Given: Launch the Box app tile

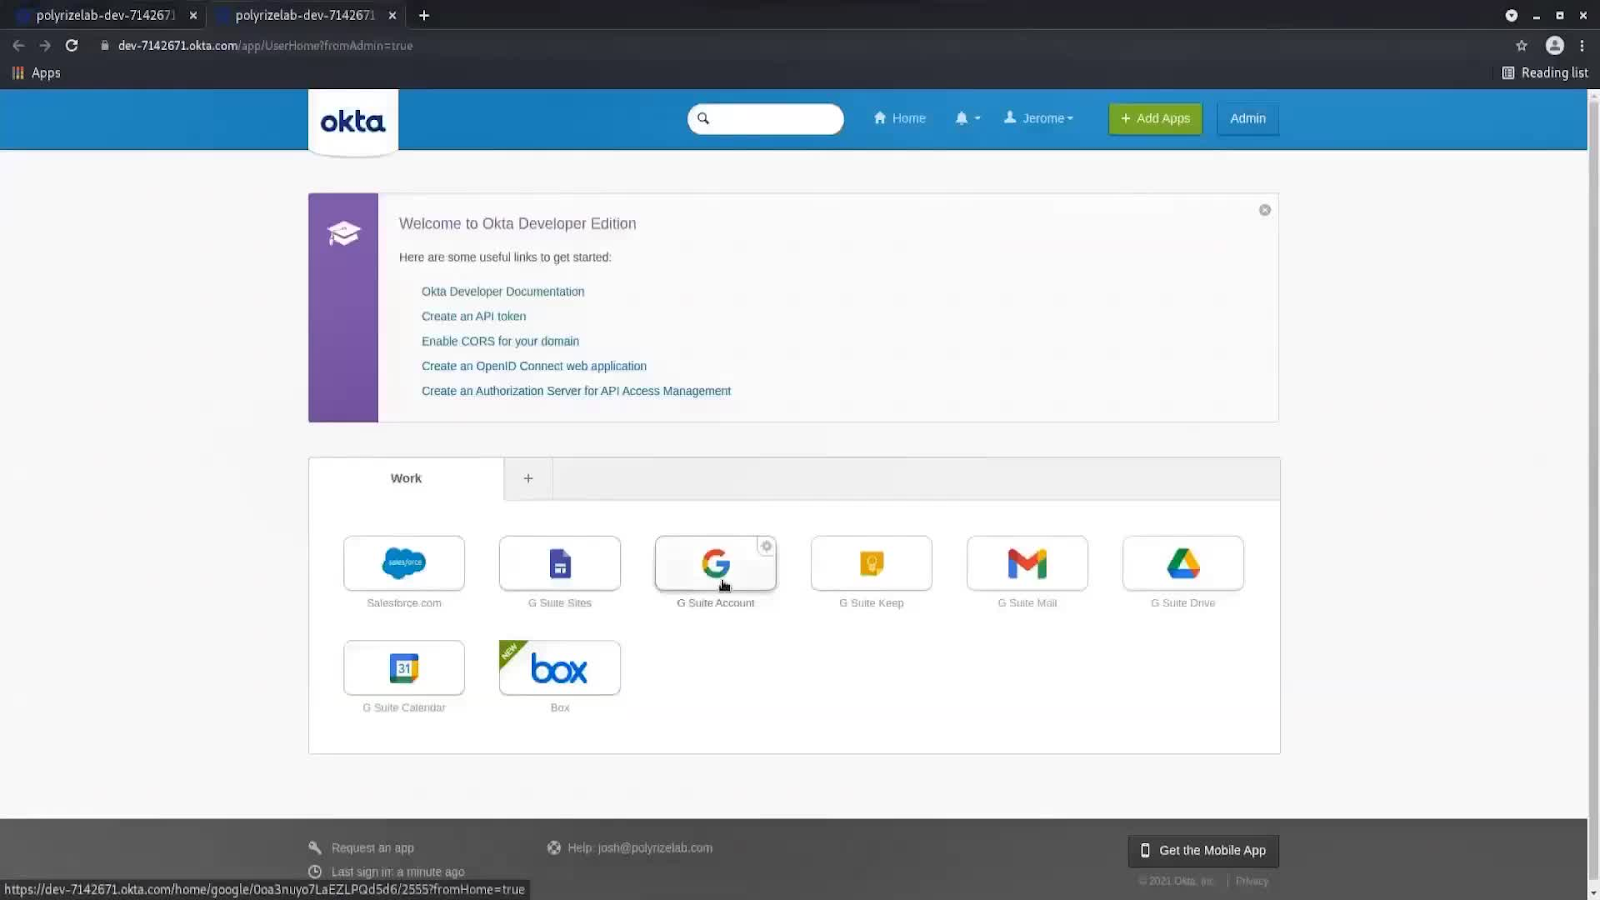Looking at the screenshot, I should (x=560, y=668).
